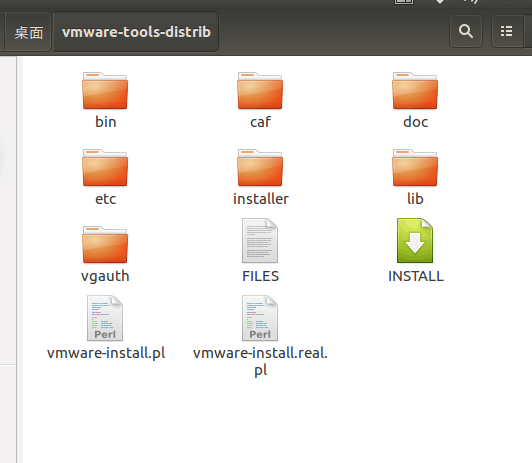This screenshot has width=532, height=463.
Task: Click the 'bin' folder name label
Action: (x=106, y=122)
